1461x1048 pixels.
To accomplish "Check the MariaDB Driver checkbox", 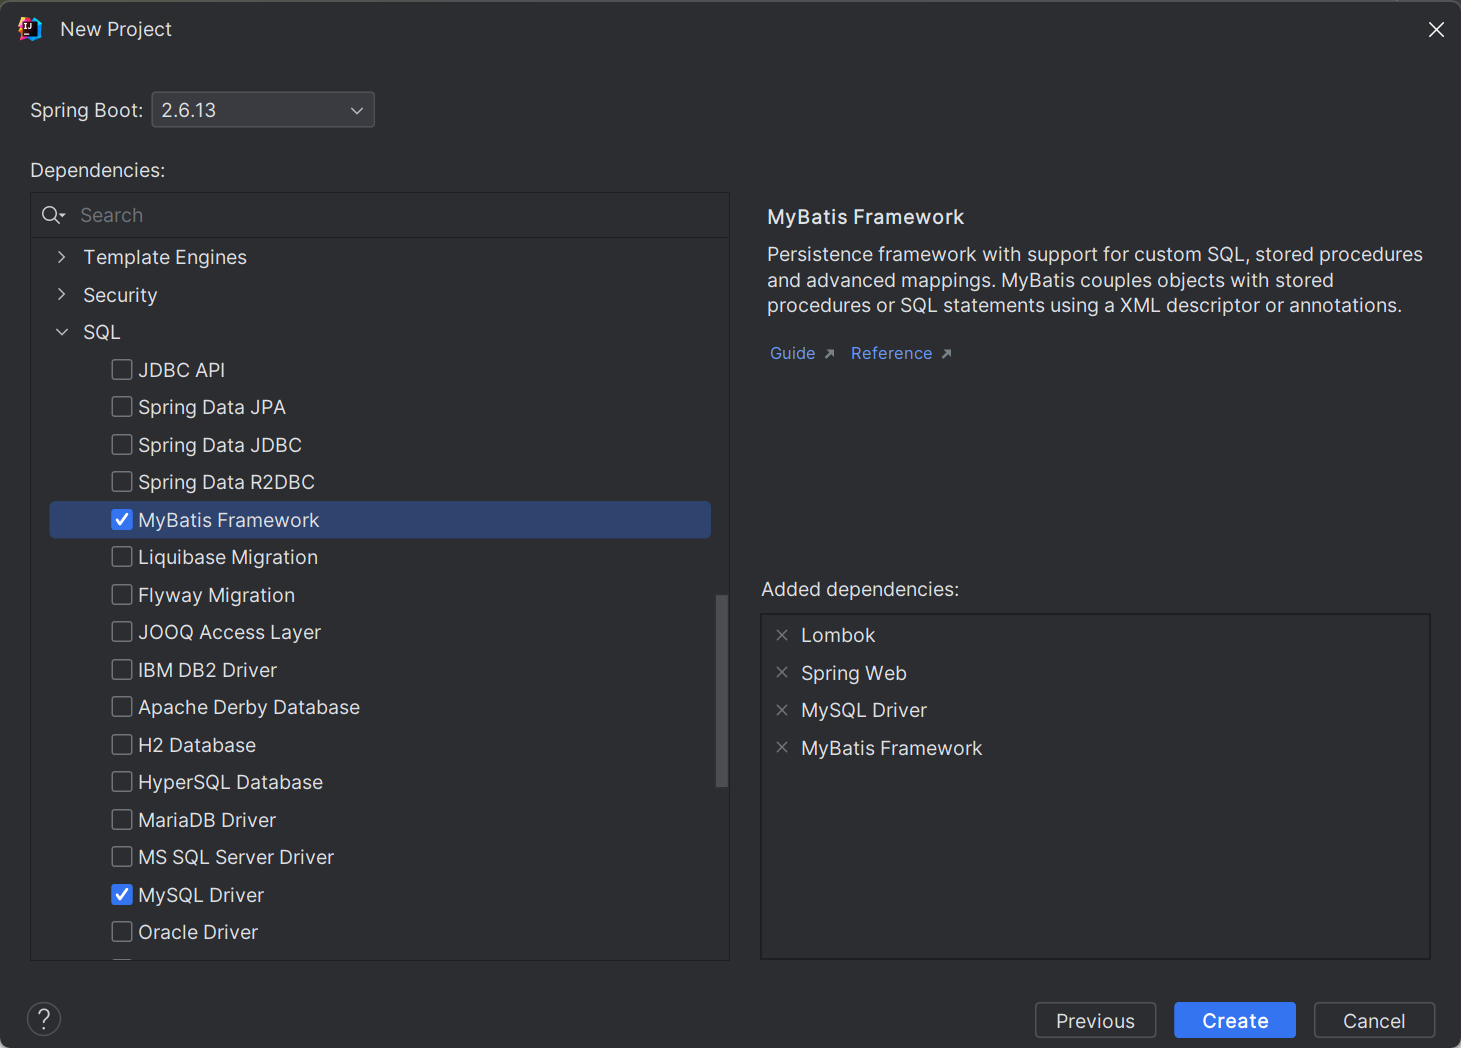I will coord(122,820).
